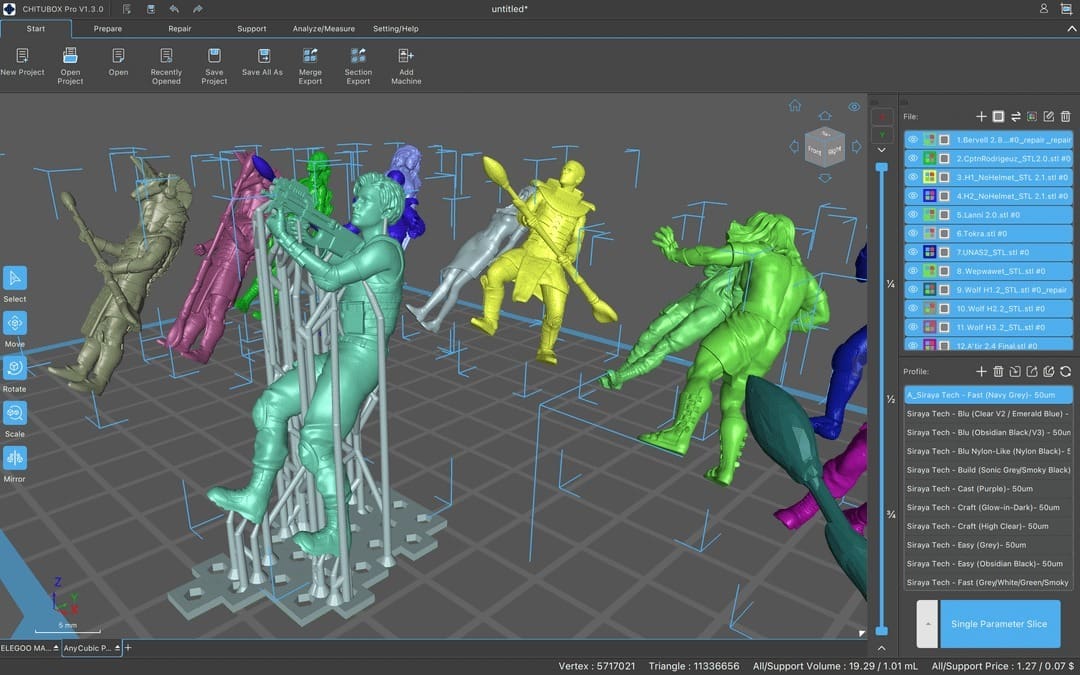
Task: Switch to the Support tab
Action: (x=251, y=29)
